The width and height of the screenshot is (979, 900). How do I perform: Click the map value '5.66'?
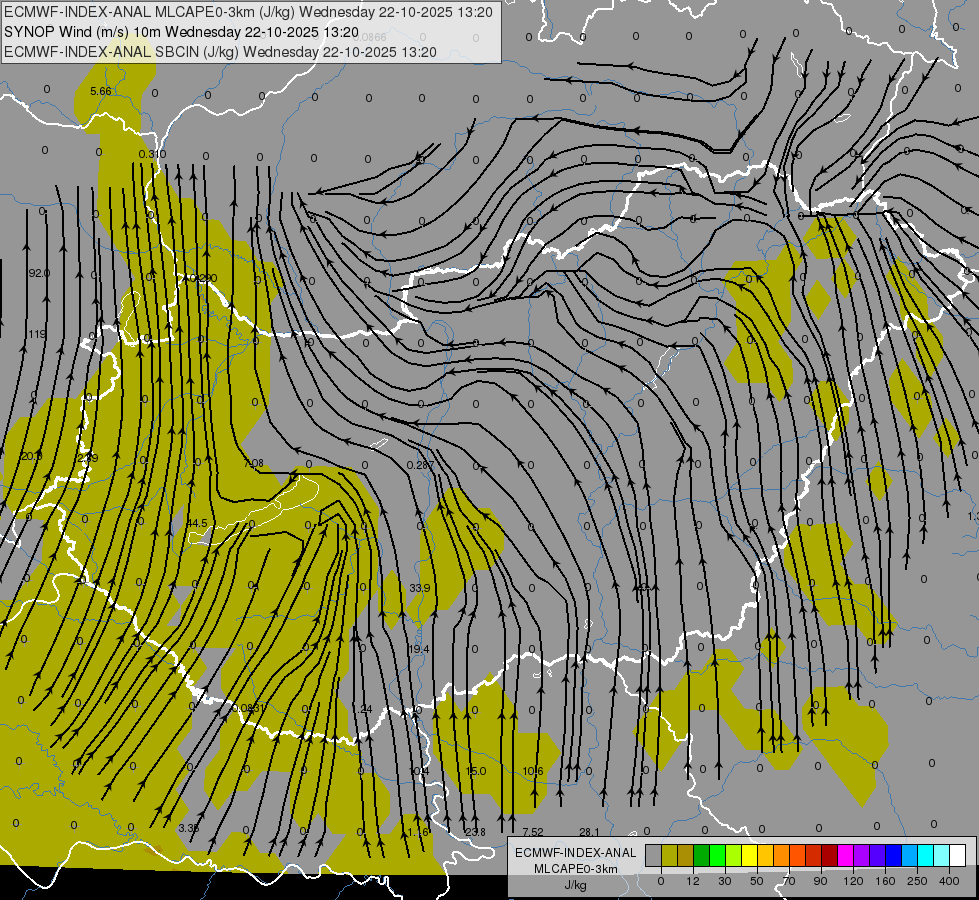(101, 91)
